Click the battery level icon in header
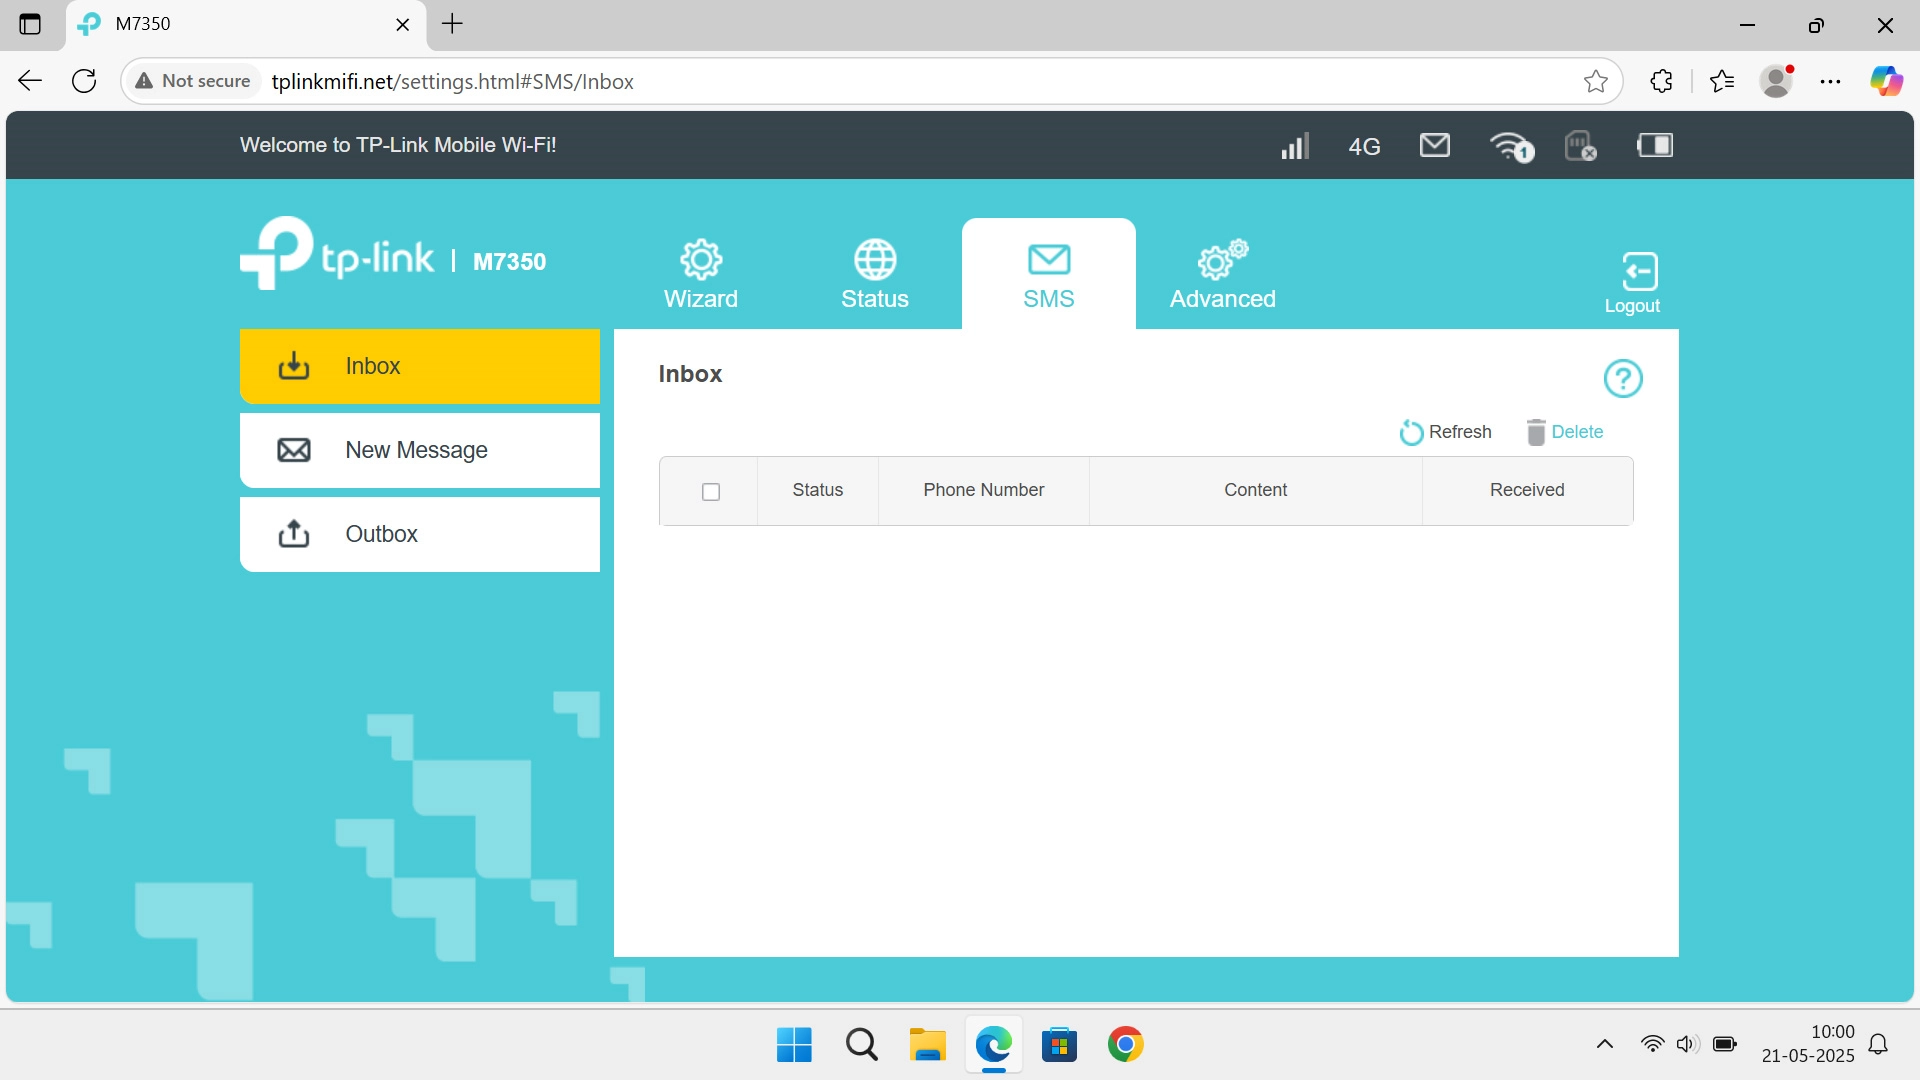The image size is (1920, 1080). click(1655, 146)
